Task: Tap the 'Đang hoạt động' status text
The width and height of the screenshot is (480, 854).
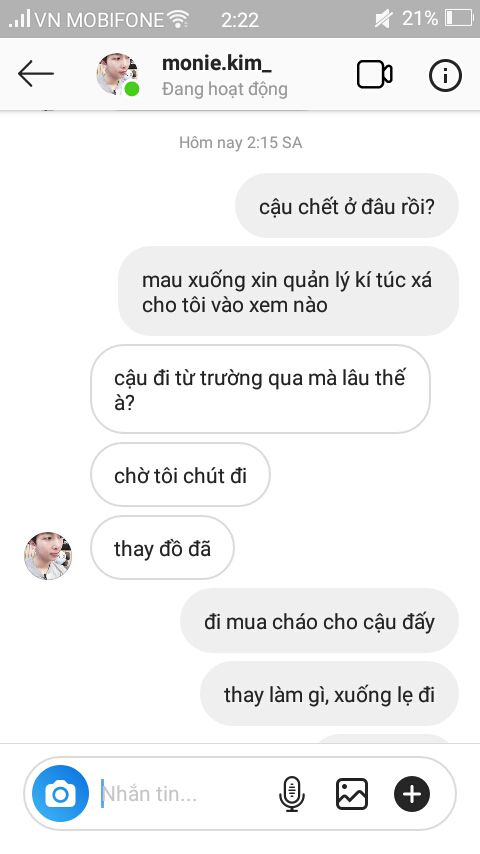Action: click(x=224, y=89)
